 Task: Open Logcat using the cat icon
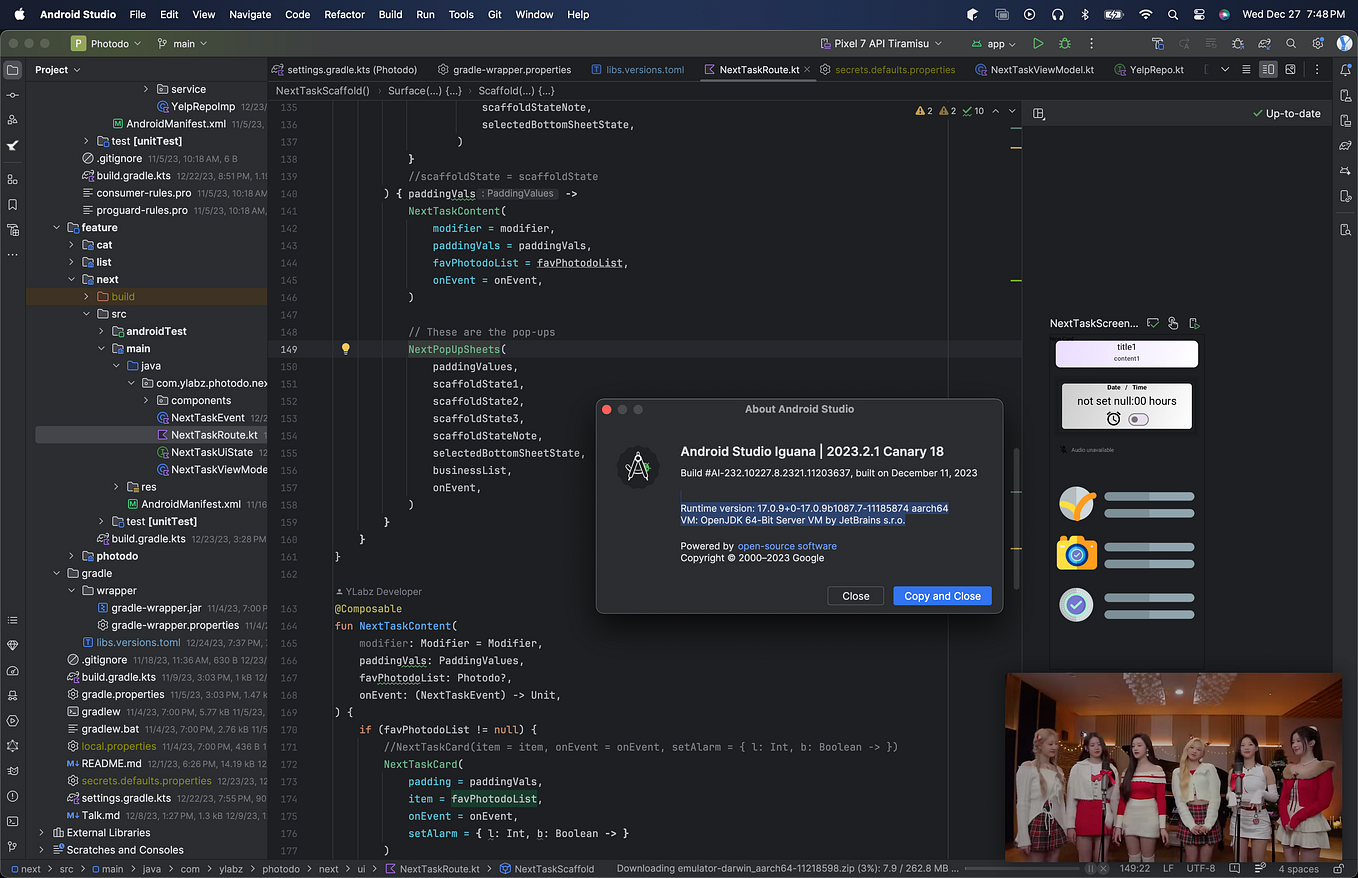(12, 771)
